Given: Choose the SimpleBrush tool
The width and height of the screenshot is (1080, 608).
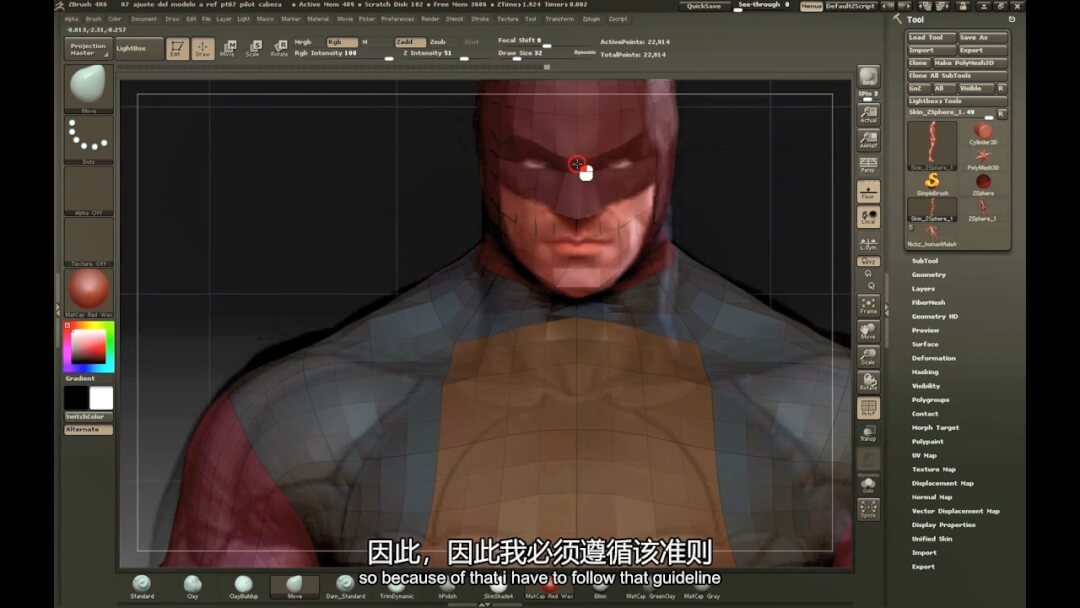Looking at the screenshot, I should point(932,185).
